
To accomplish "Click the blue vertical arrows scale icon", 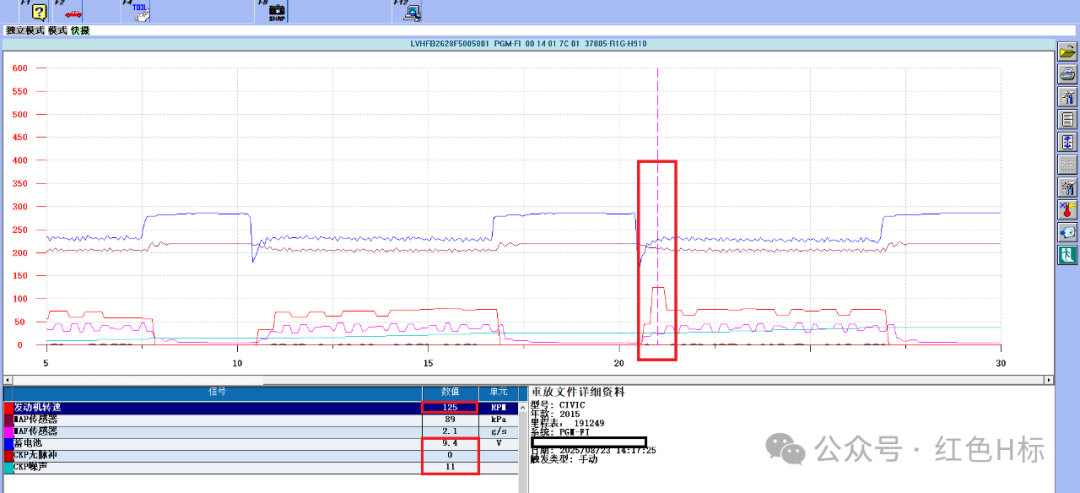I will coord(1068,142).
